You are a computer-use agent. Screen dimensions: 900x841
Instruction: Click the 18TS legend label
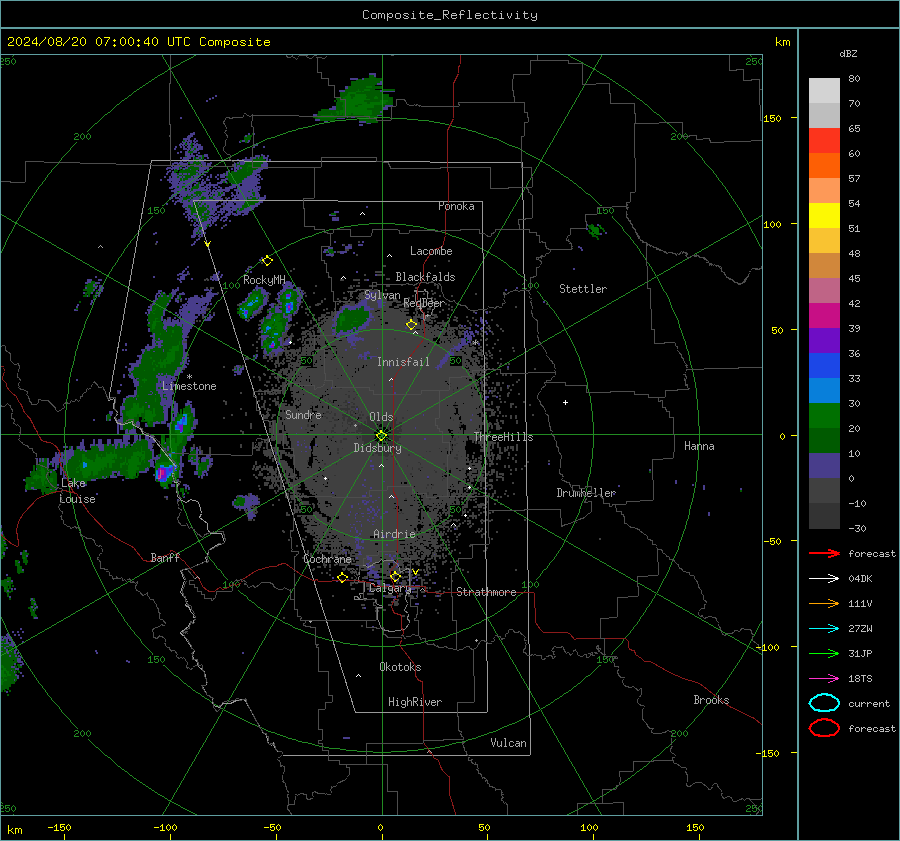point(860,679)
